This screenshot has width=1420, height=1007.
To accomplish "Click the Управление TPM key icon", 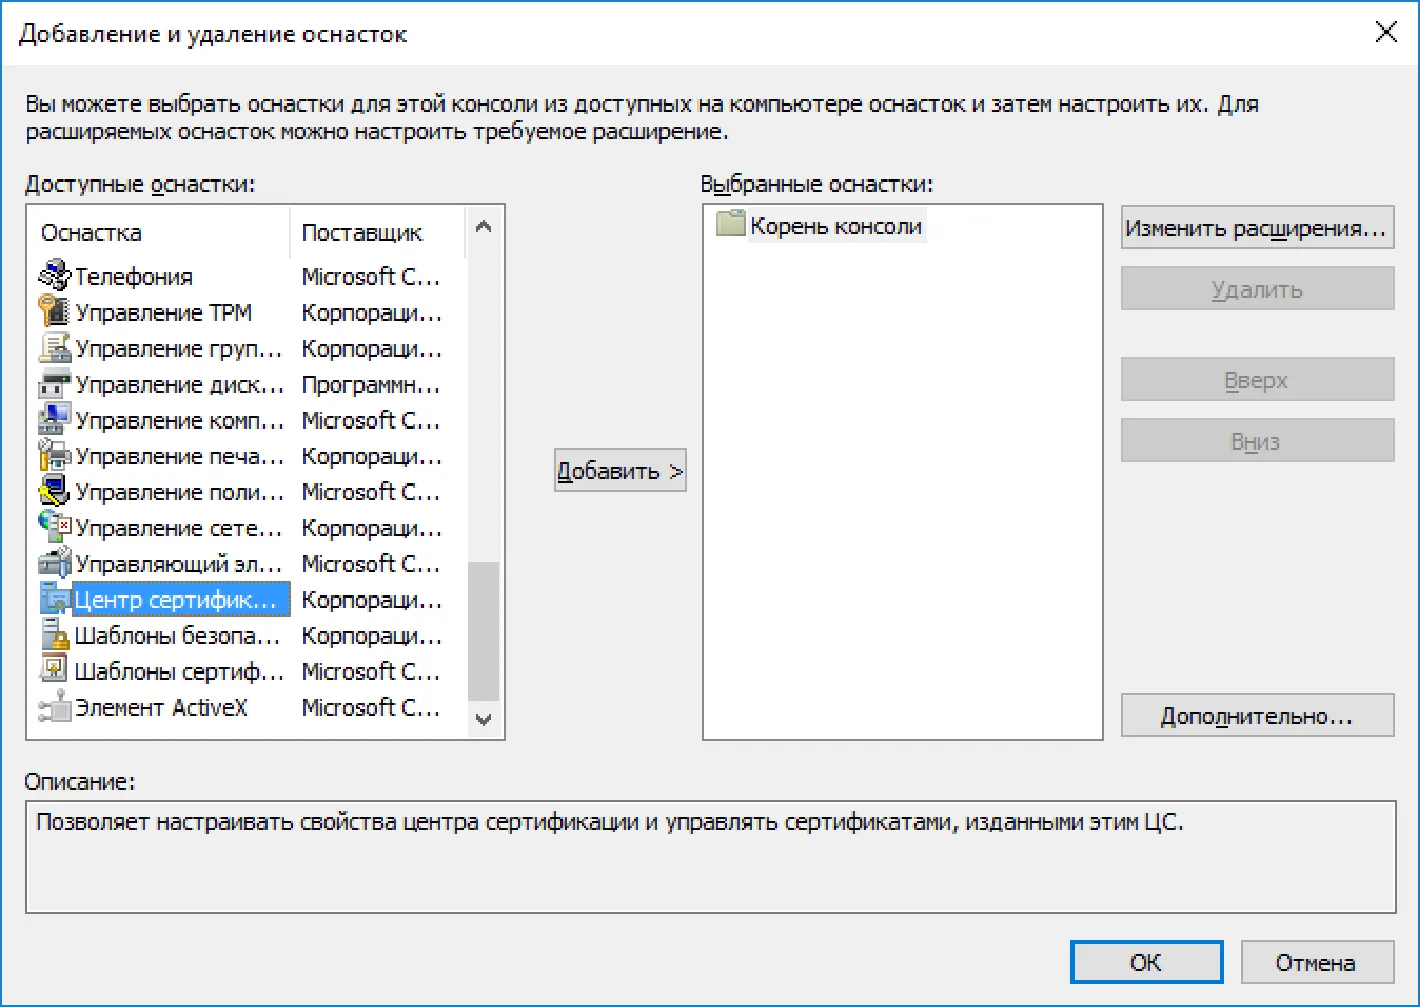I will 55,312.
